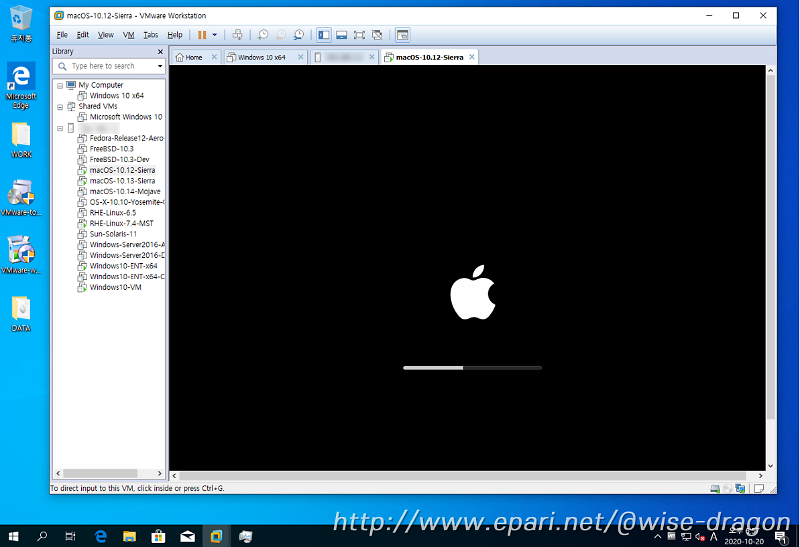Viewport: 800px width, 547px height.
Task: Click the VM view scroll left arrow
Action: pyautogui.click(x=174, y=476)
